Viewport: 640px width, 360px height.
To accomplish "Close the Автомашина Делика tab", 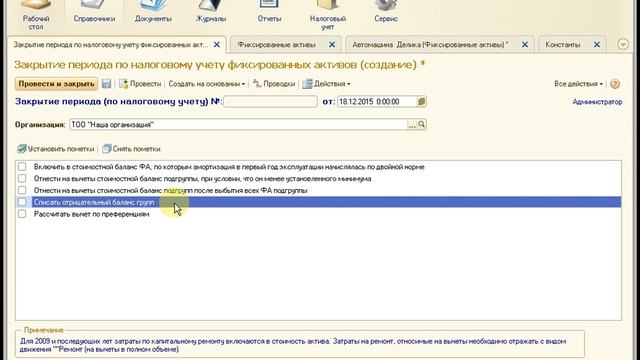I will click(525, 44).
